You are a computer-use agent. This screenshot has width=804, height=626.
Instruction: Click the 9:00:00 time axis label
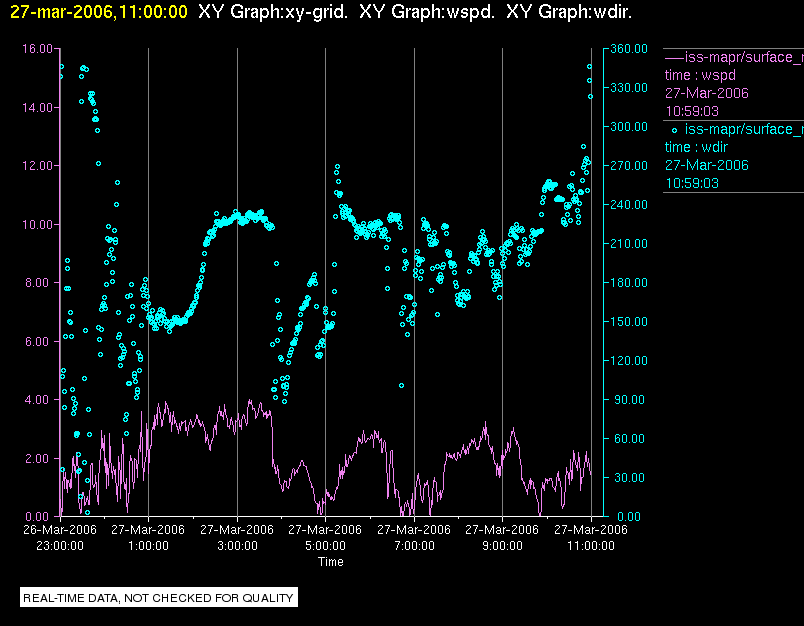pos(502,546)
